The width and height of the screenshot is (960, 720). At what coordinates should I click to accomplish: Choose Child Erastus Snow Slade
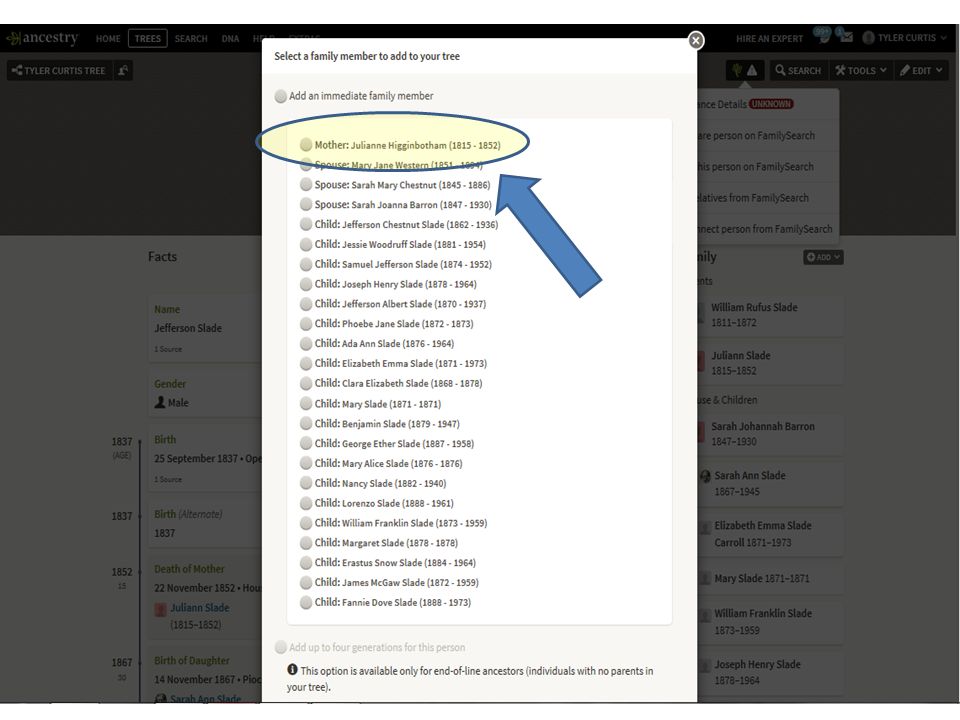(x=306, y=563)
